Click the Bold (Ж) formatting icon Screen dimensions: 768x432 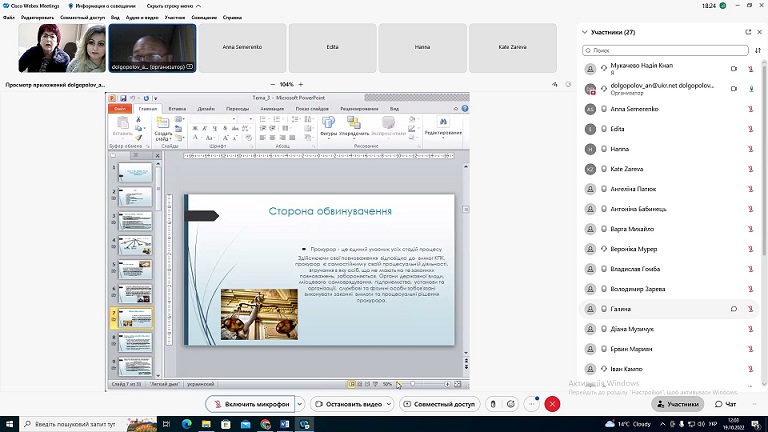(x=195, y=128)
